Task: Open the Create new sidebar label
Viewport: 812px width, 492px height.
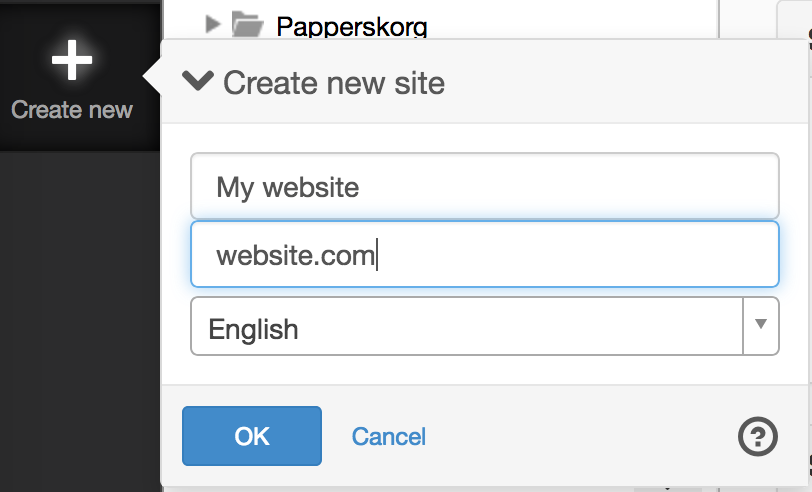Action: point(72,110)
